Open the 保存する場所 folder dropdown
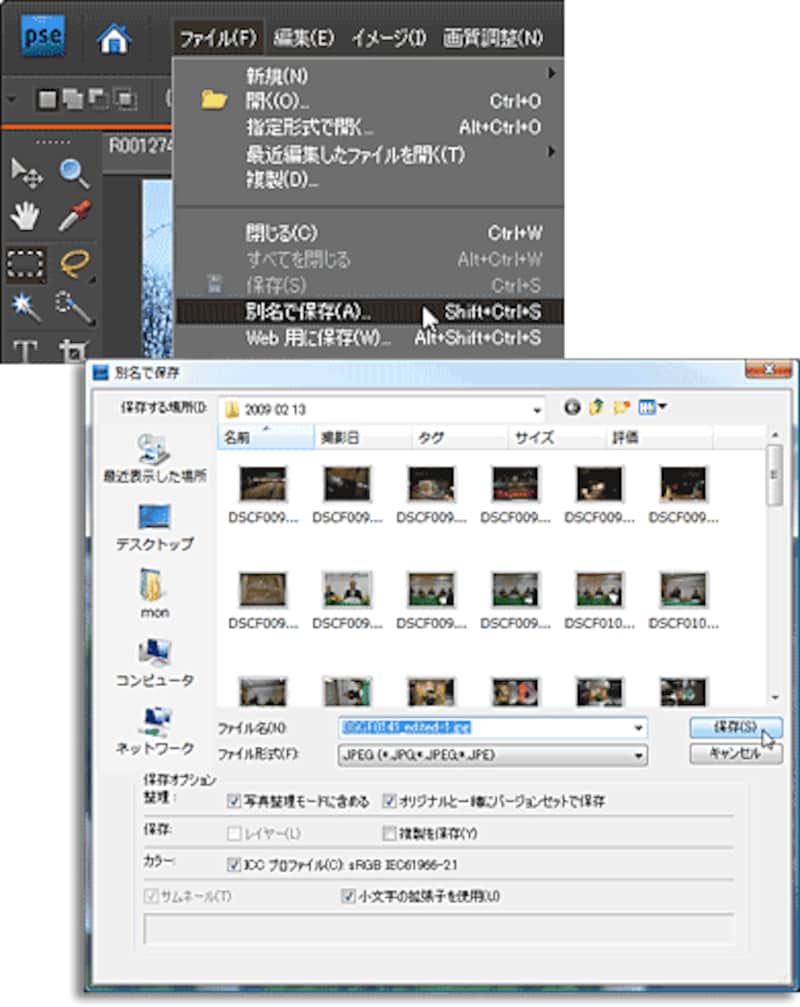Screen dimensions: 800x1007 538,409
